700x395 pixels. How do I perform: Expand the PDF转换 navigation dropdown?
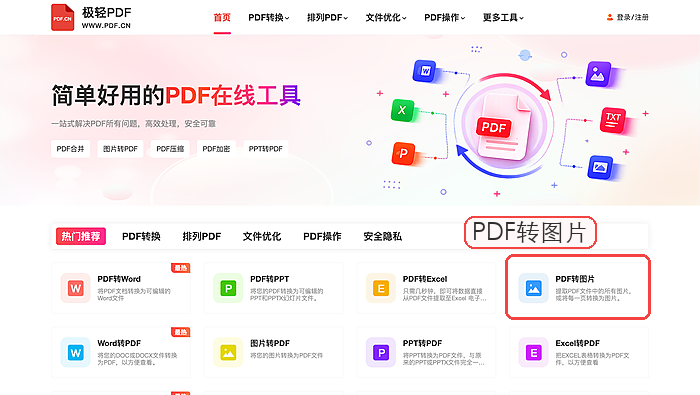tap(269, 17)
